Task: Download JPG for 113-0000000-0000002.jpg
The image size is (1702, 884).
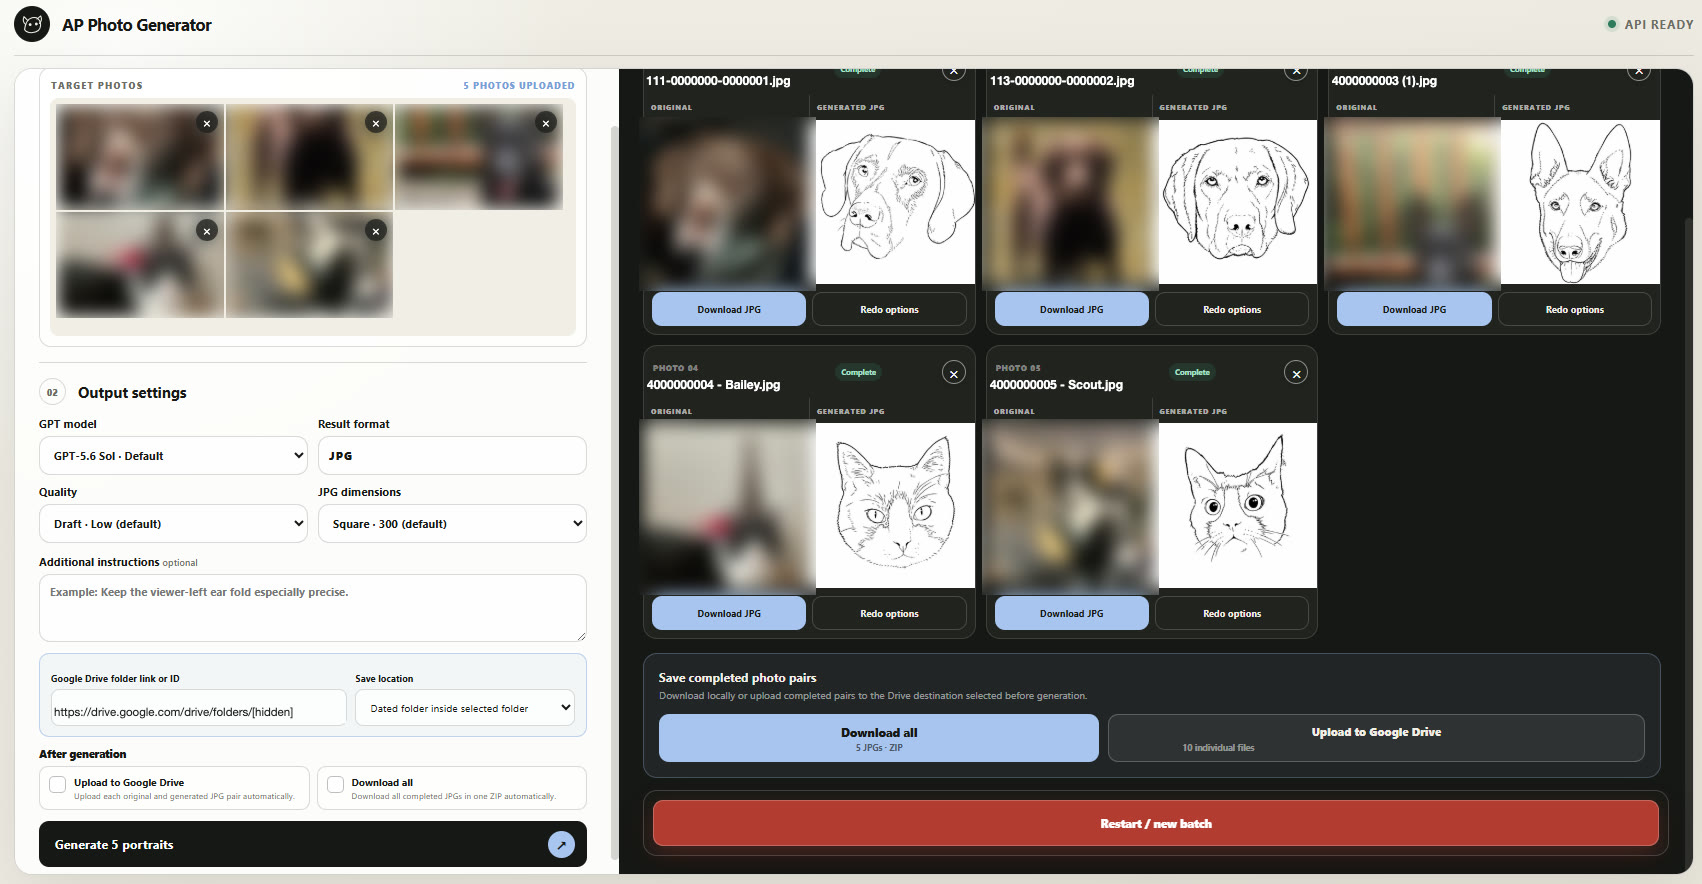Action: tap(1072, 310)
